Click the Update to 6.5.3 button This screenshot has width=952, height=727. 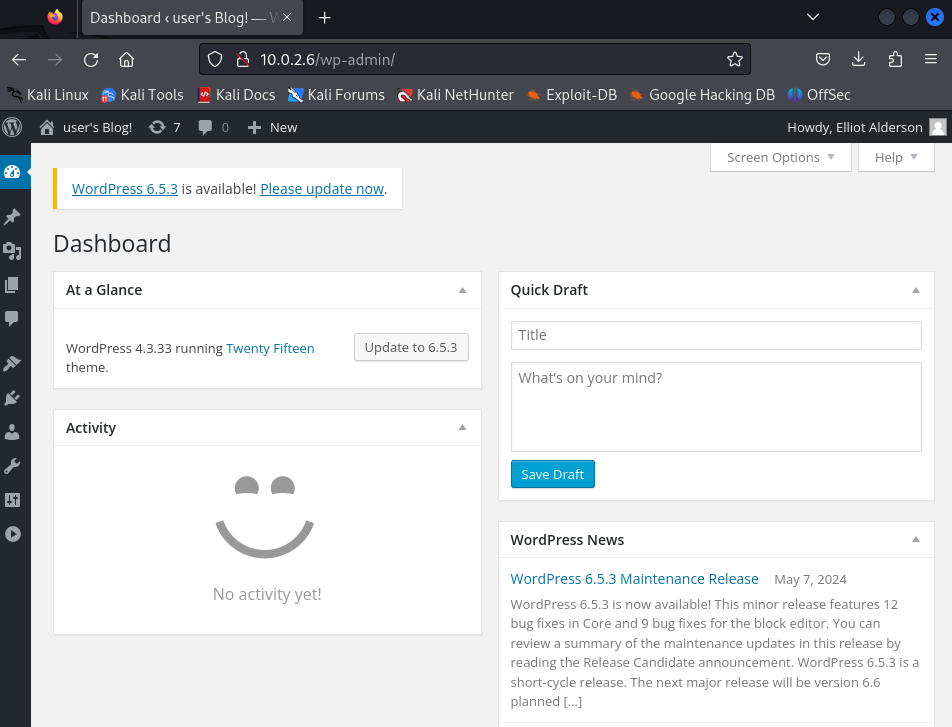coord(411,347)
